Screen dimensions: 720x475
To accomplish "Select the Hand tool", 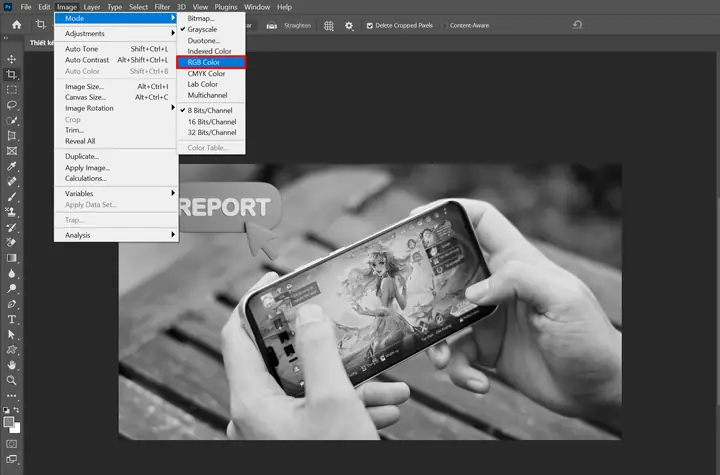I will 11,365.
